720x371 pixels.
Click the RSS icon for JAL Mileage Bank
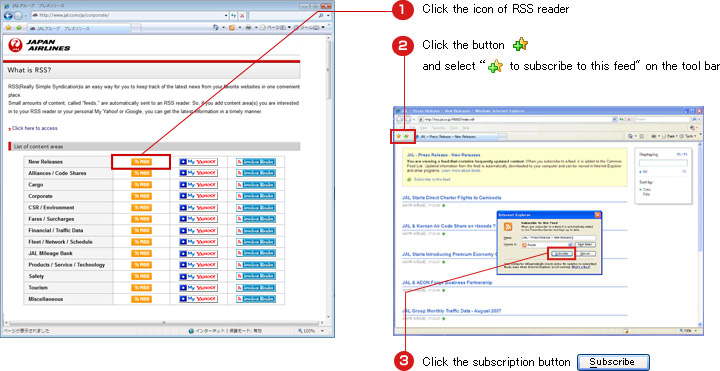click(x=141, y=253)
